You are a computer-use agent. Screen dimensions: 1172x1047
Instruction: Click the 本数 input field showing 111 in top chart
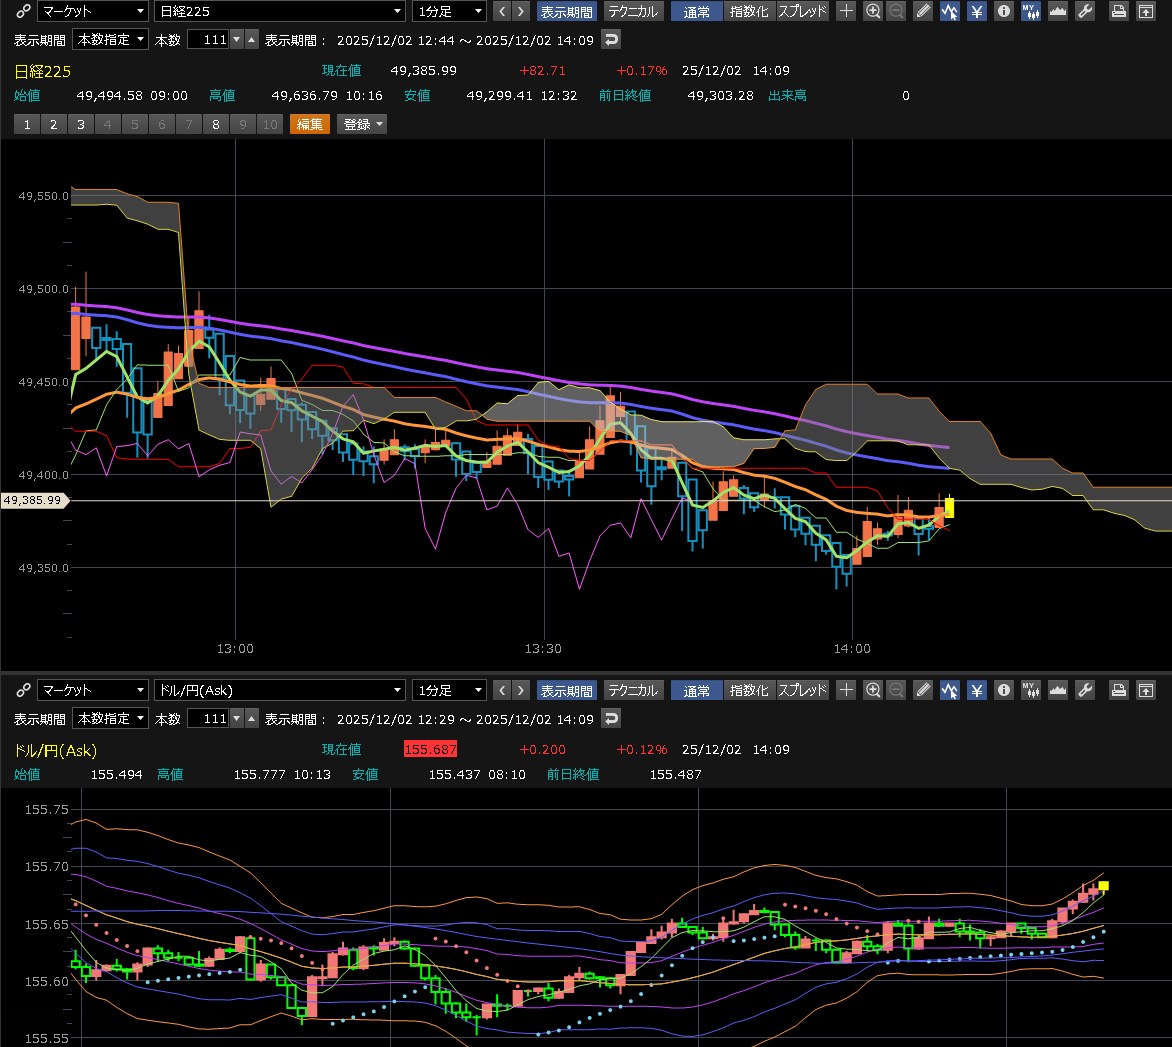click(208, 40)
